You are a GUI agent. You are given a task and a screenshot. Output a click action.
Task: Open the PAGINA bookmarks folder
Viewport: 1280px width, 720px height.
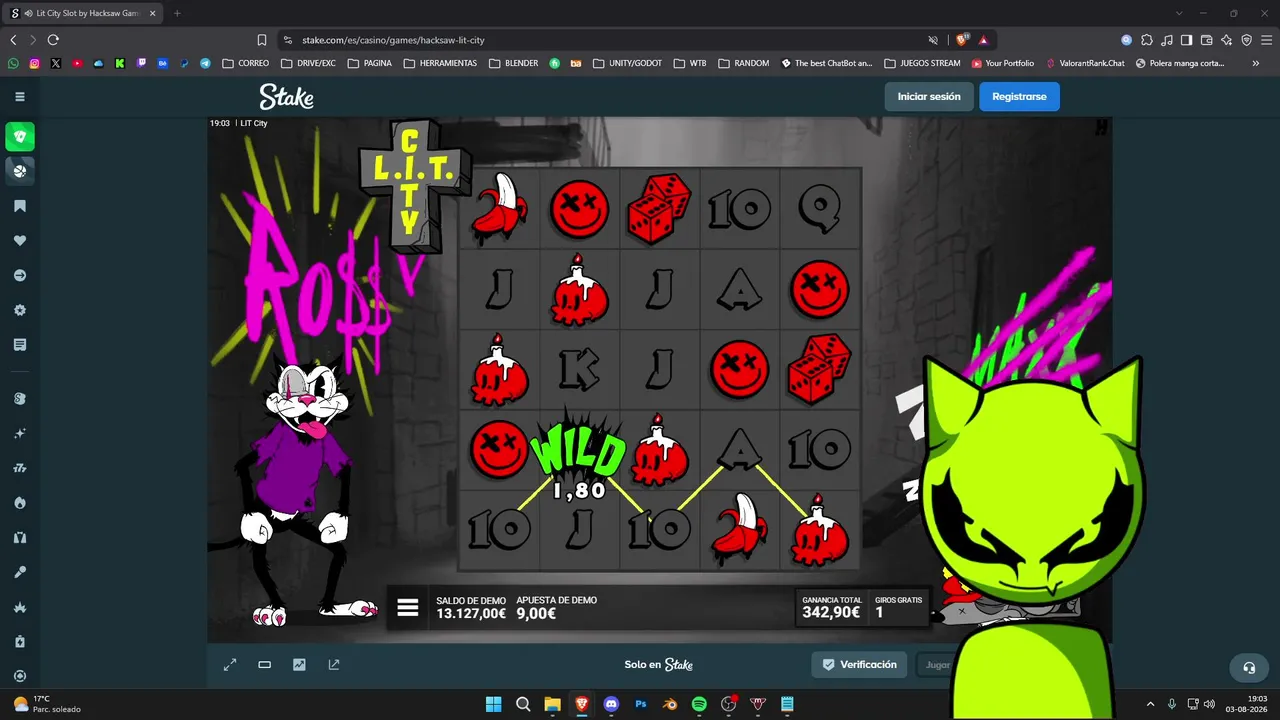(x=370, y=63)
